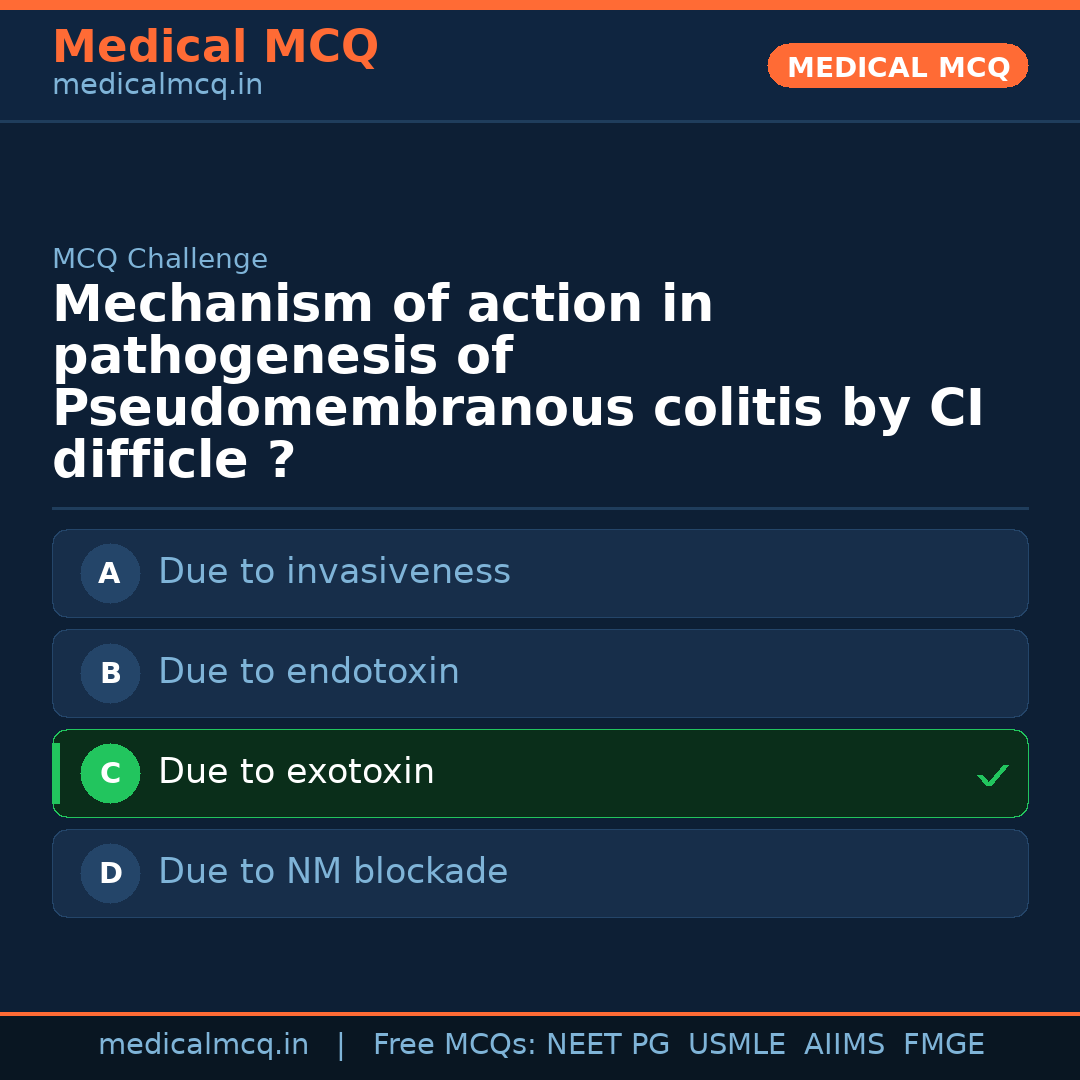Select the "Due to NM blockade" answer text
Image resolution: width=1080 pixels, height=1080 pixels.
(333, 872)
